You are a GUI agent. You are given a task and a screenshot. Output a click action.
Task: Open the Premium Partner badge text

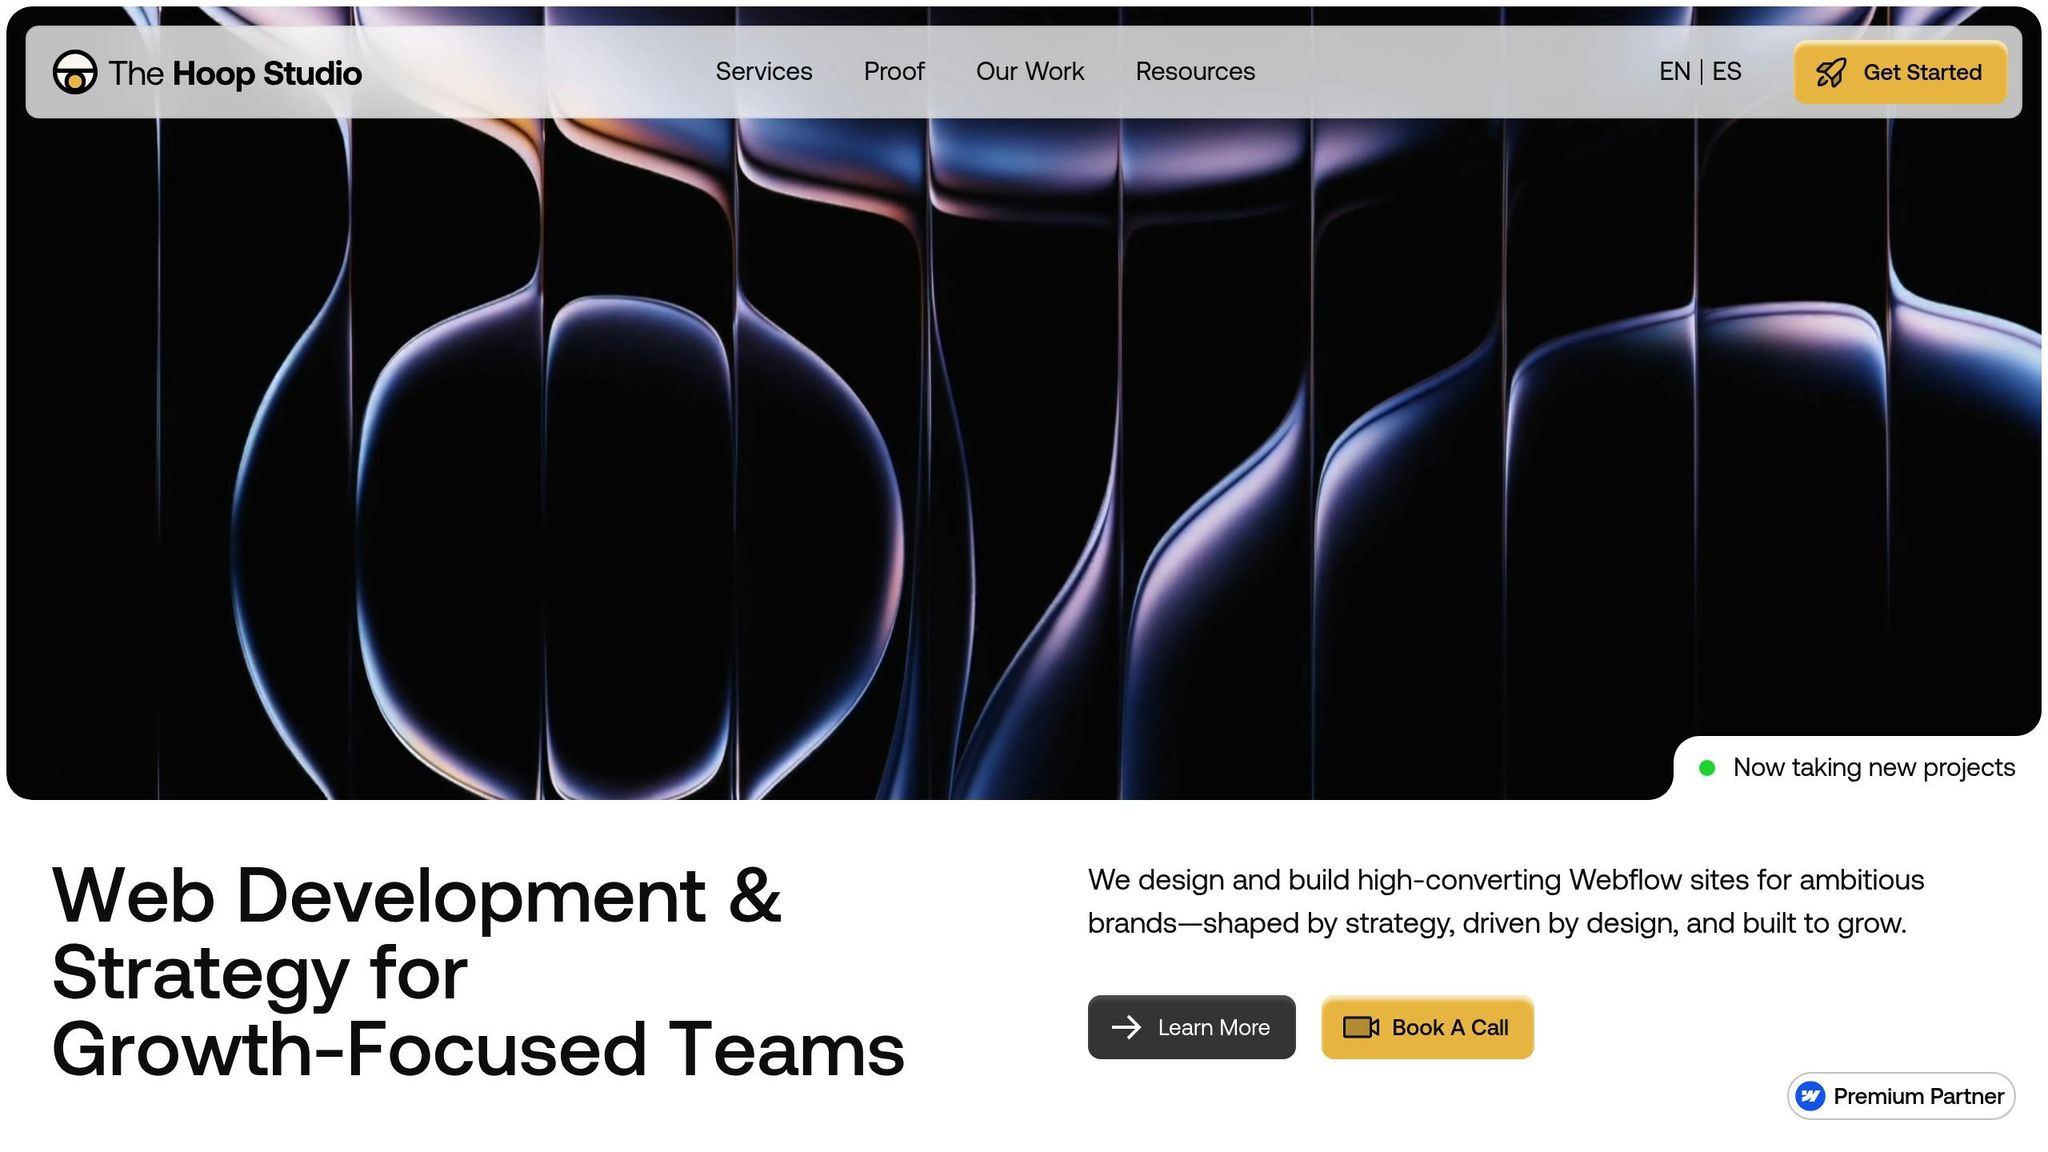tap(1918, 1096)
